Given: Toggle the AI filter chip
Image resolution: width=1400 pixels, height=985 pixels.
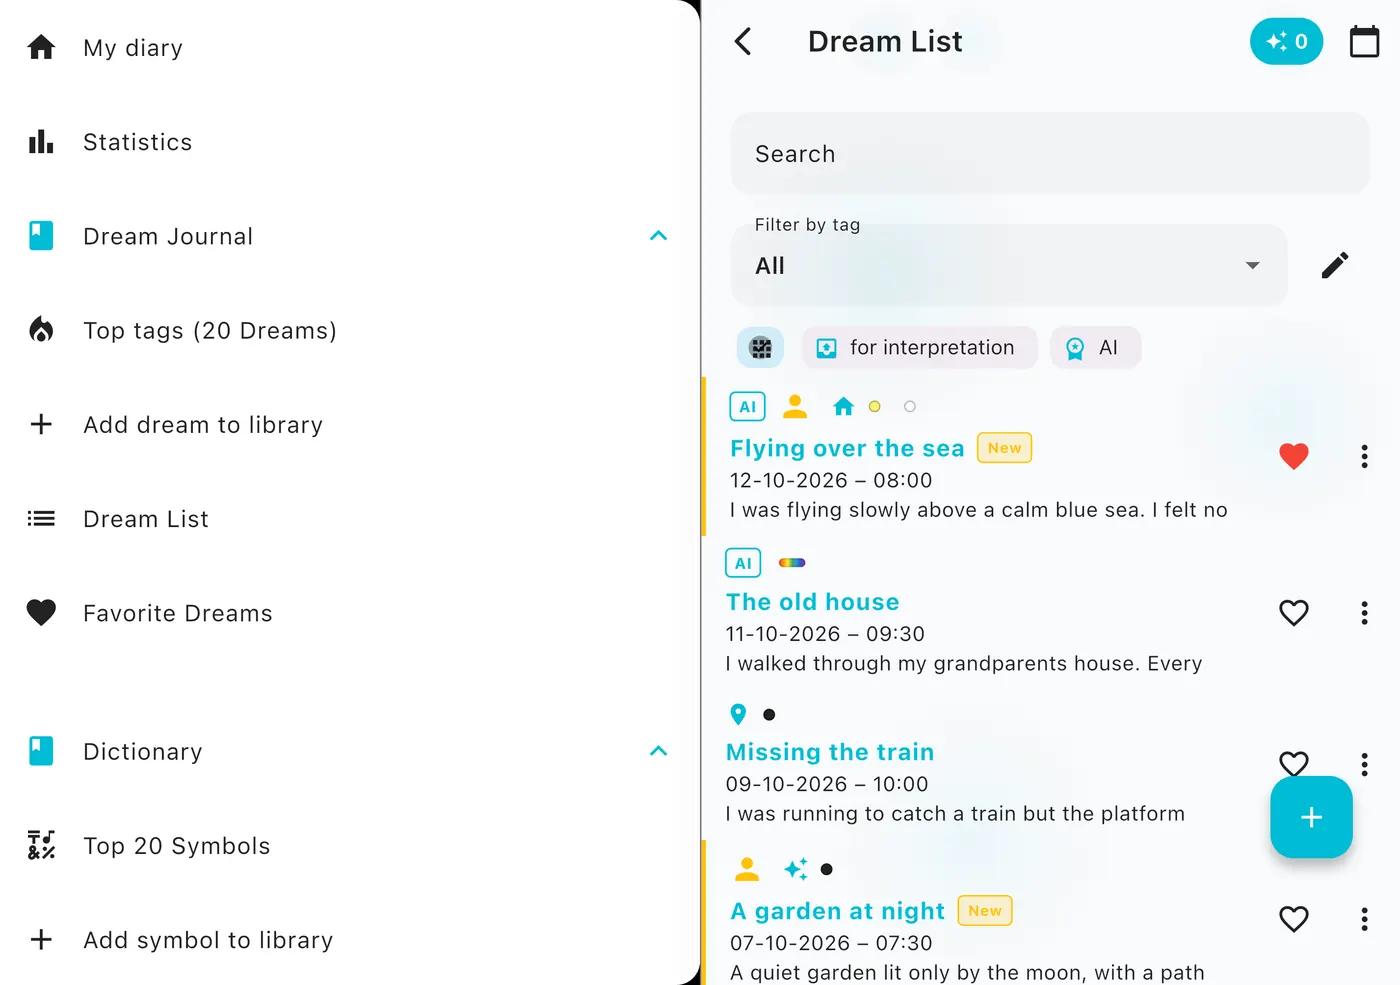Looking at the screenshot, I should (1095, 347).
